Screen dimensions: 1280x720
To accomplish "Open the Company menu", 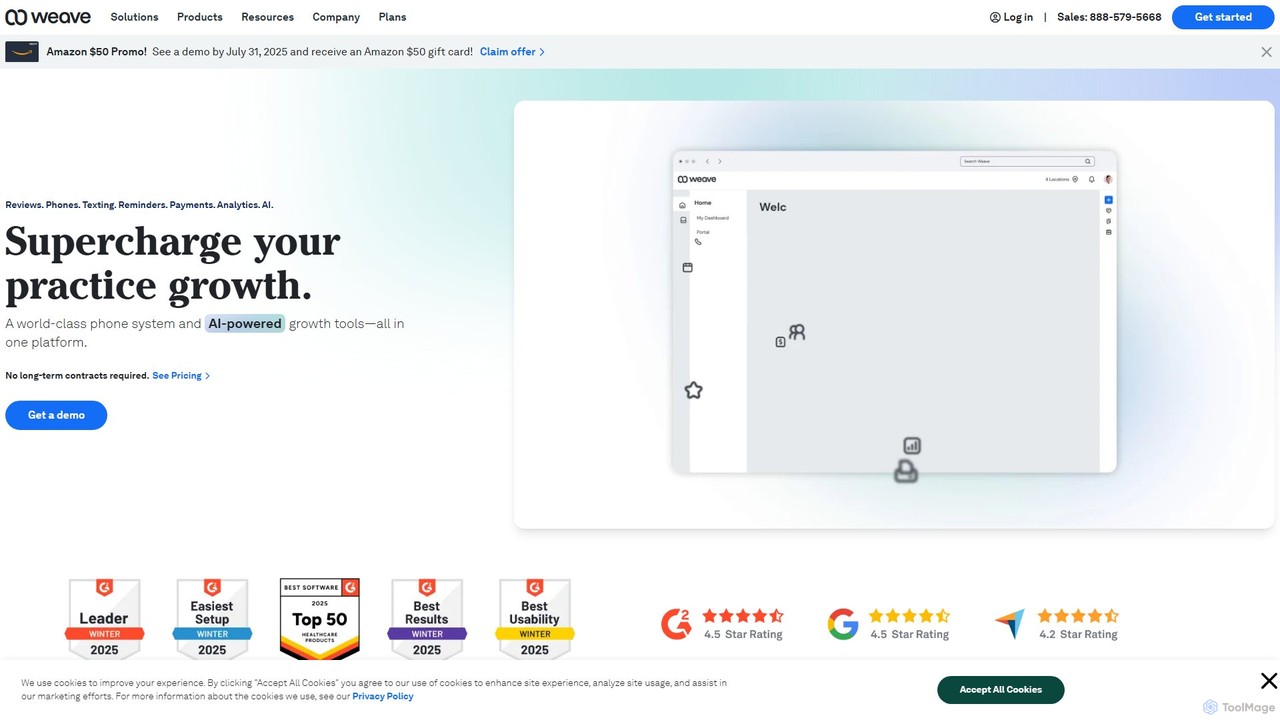I will 336,17.
